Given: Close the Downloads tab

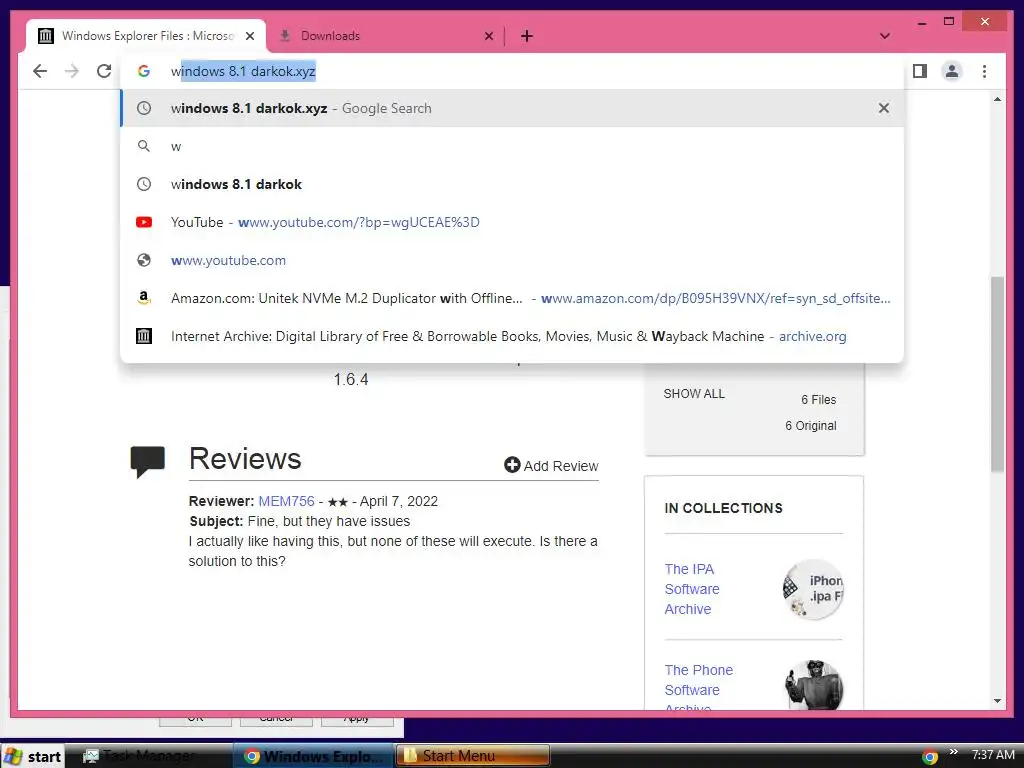Looking at the screenshot, I should 488,36.
